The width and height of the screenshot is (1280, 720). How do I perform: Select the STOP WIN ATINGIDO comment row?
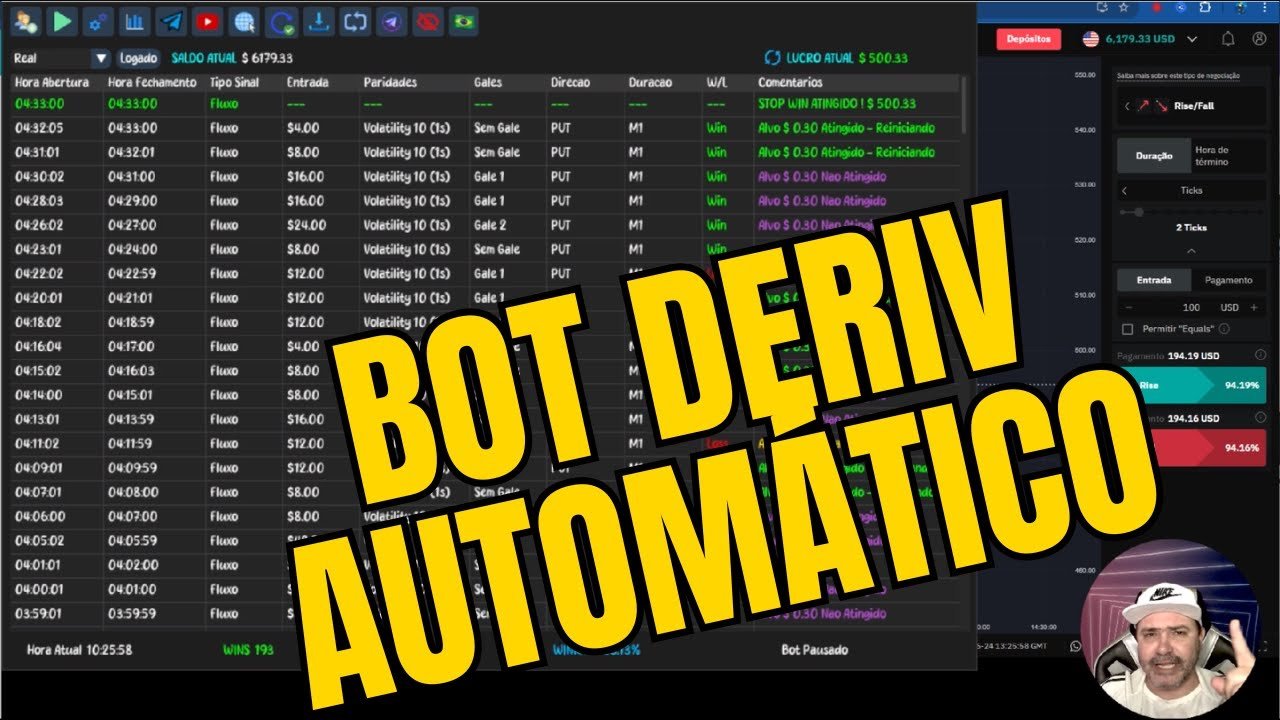pos(837,104)
